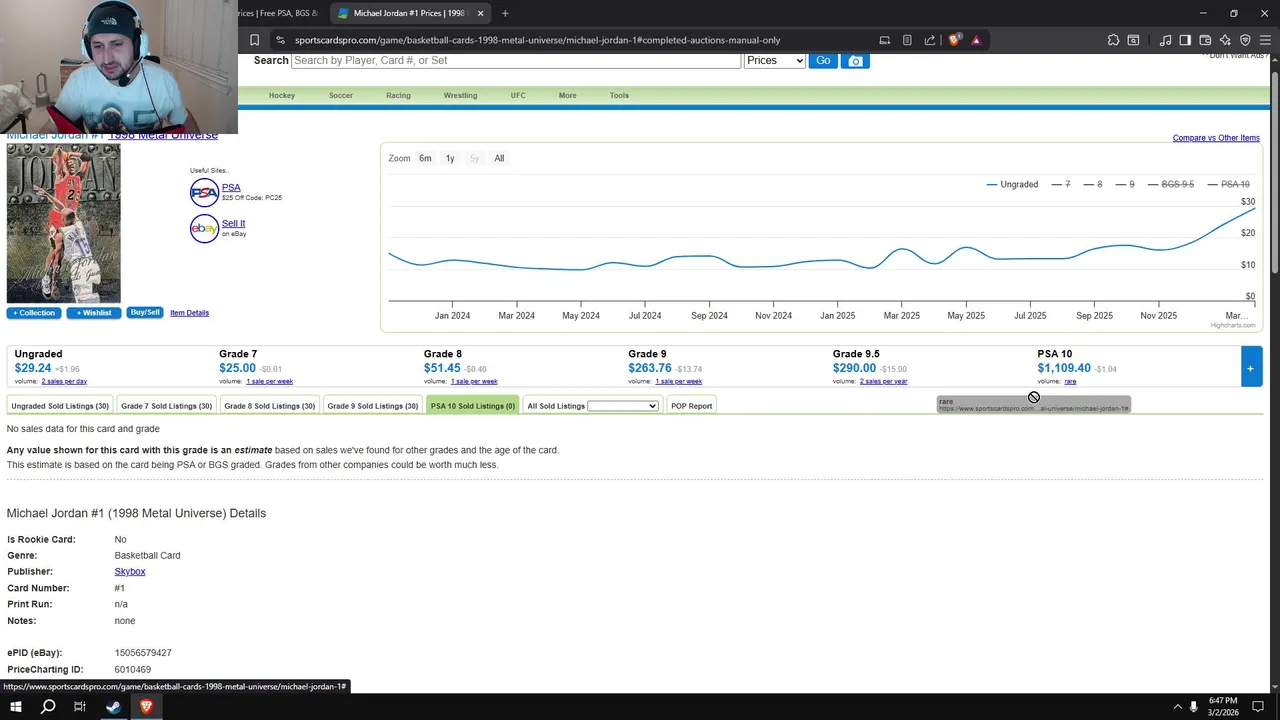
Task: Open the Prices search type dropdown
Action: pos(775,61)
